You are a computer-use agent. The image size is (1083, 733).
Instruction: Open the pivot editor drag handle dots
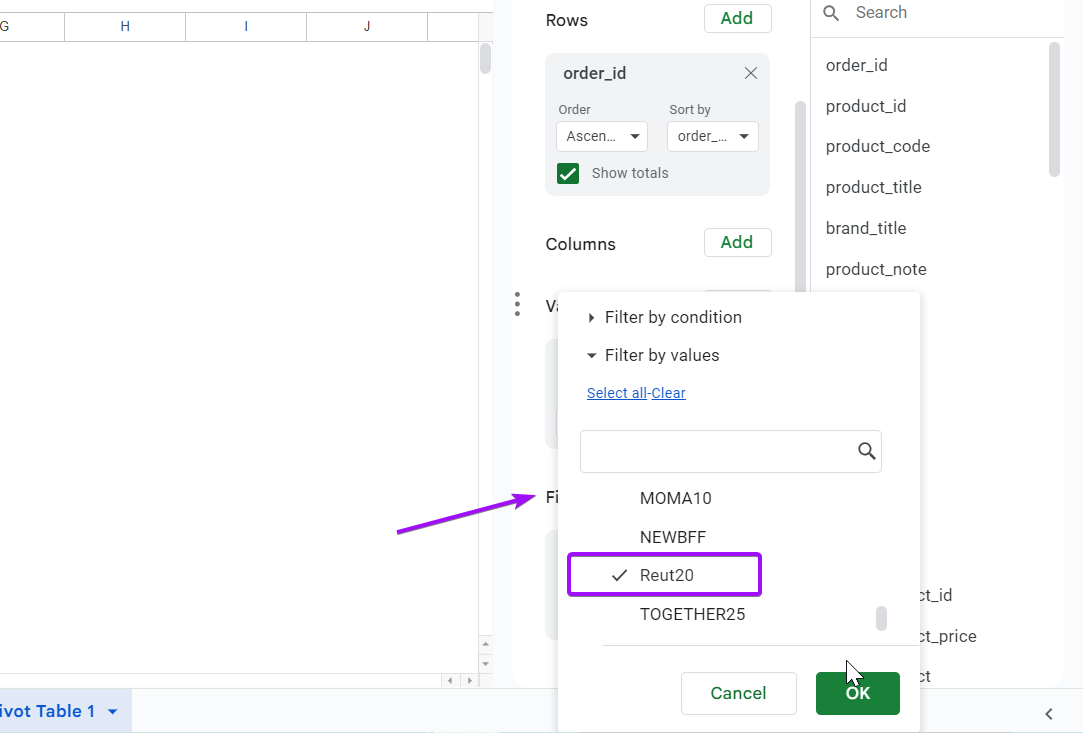pos(517,304)
